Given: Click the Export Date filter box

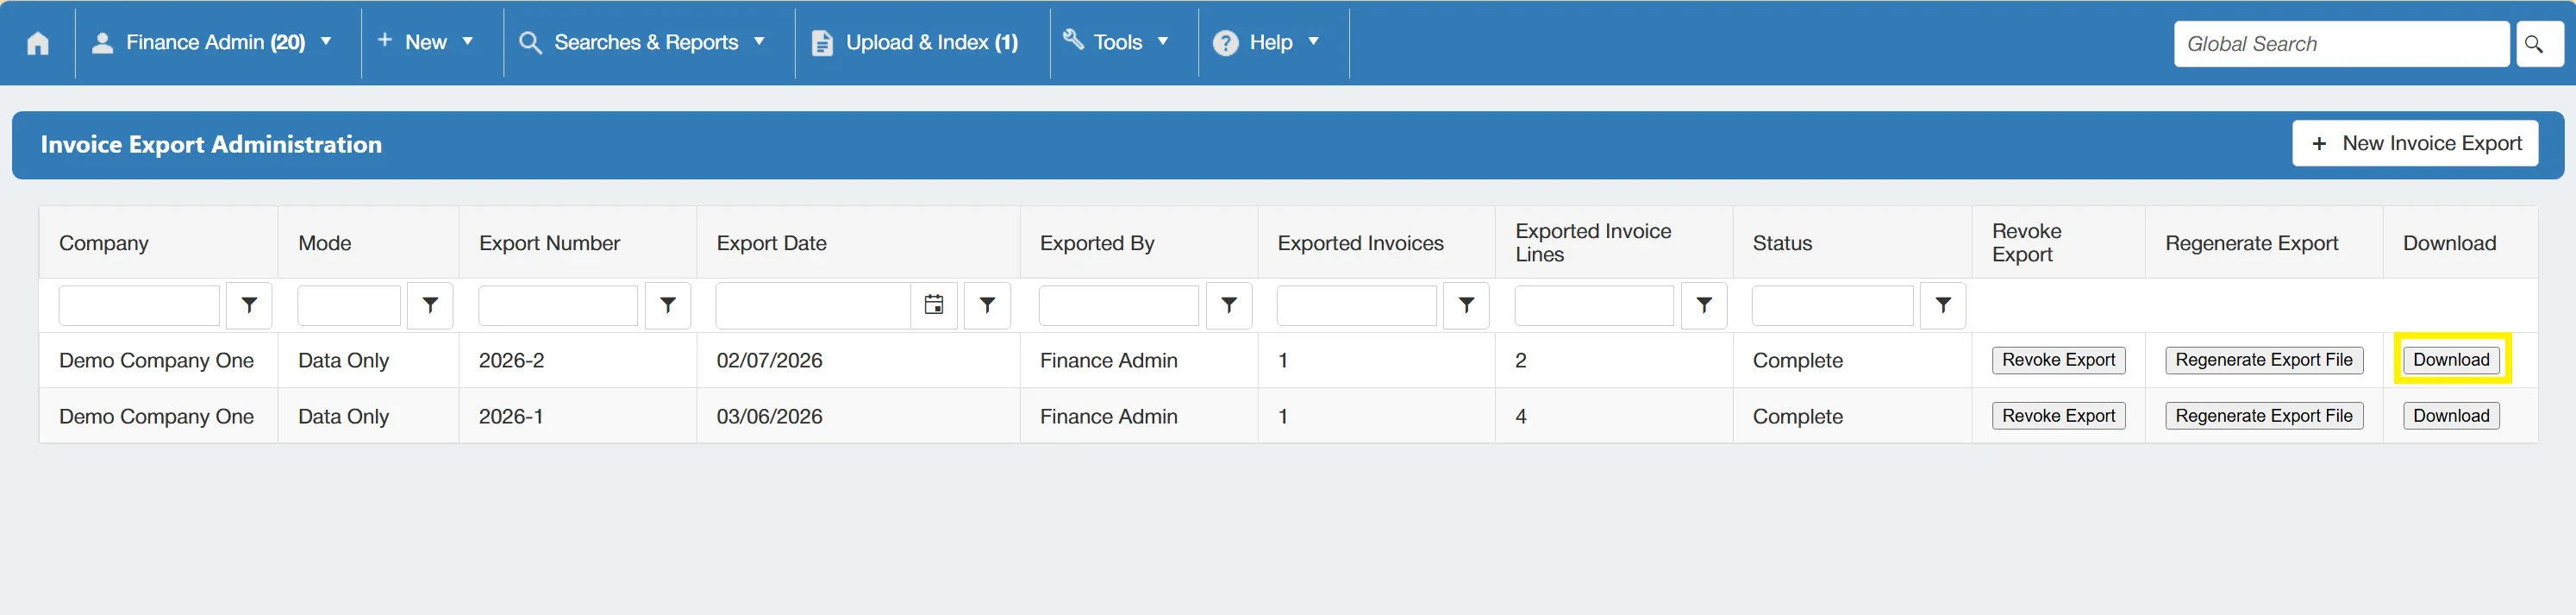Looking at the screenshot, I should click(813, 306).
